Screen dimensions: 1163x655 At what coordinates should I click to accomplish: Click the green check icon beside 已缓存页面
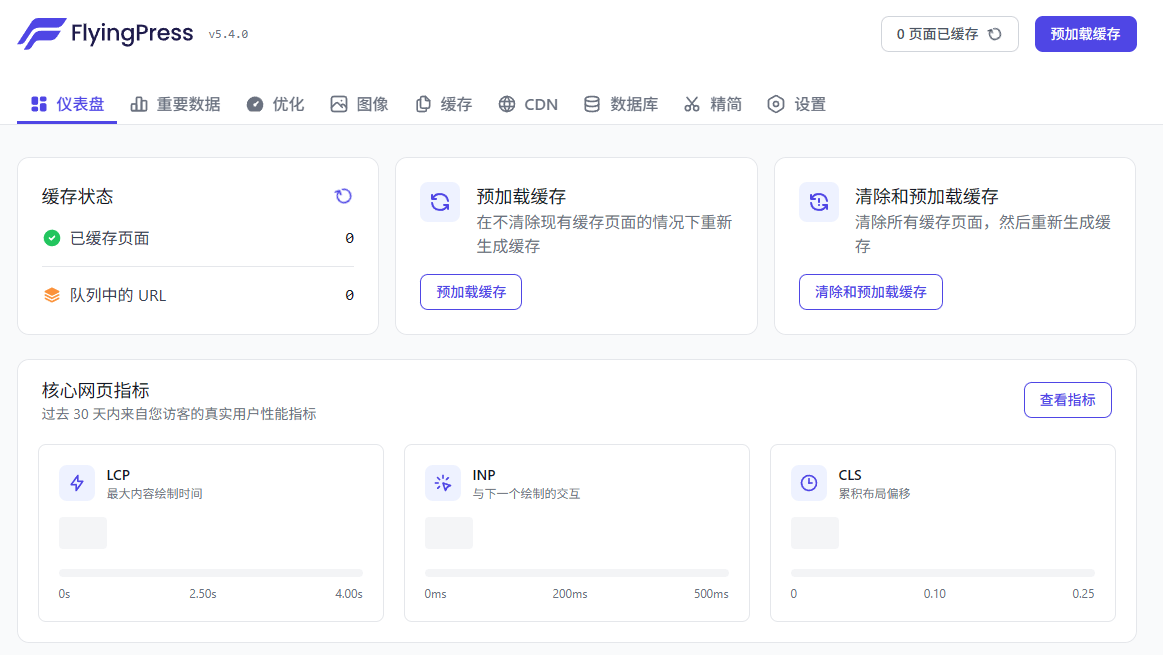pos(52,238)
